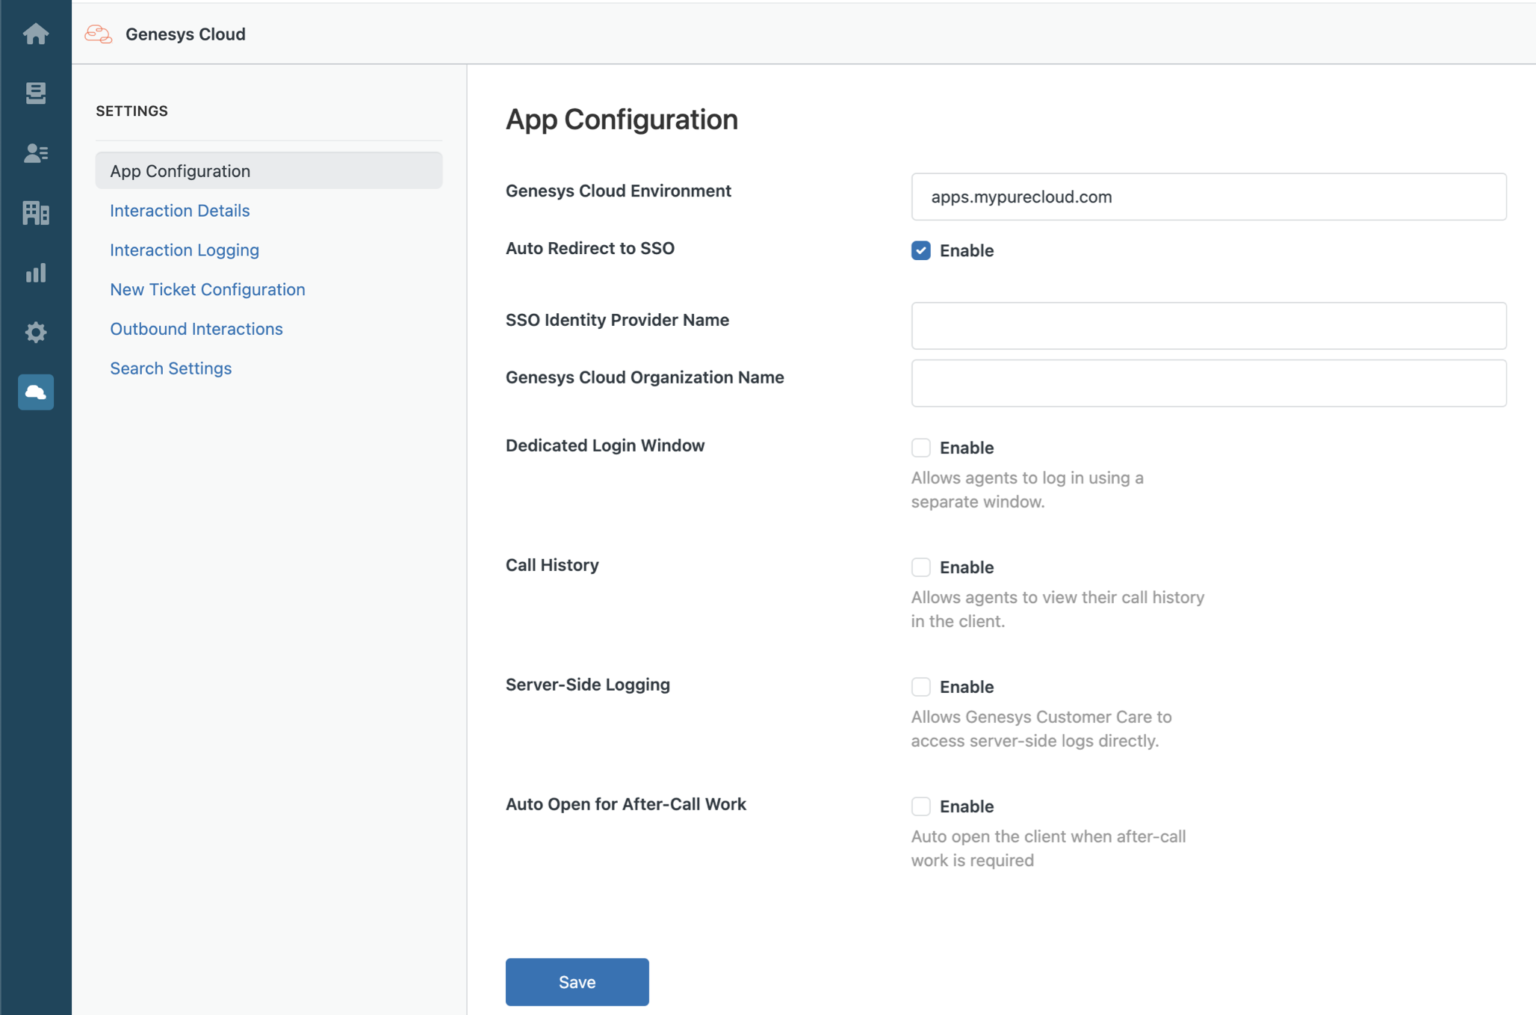Click the SSO Identity Provider Name field

coord(1208,325)
